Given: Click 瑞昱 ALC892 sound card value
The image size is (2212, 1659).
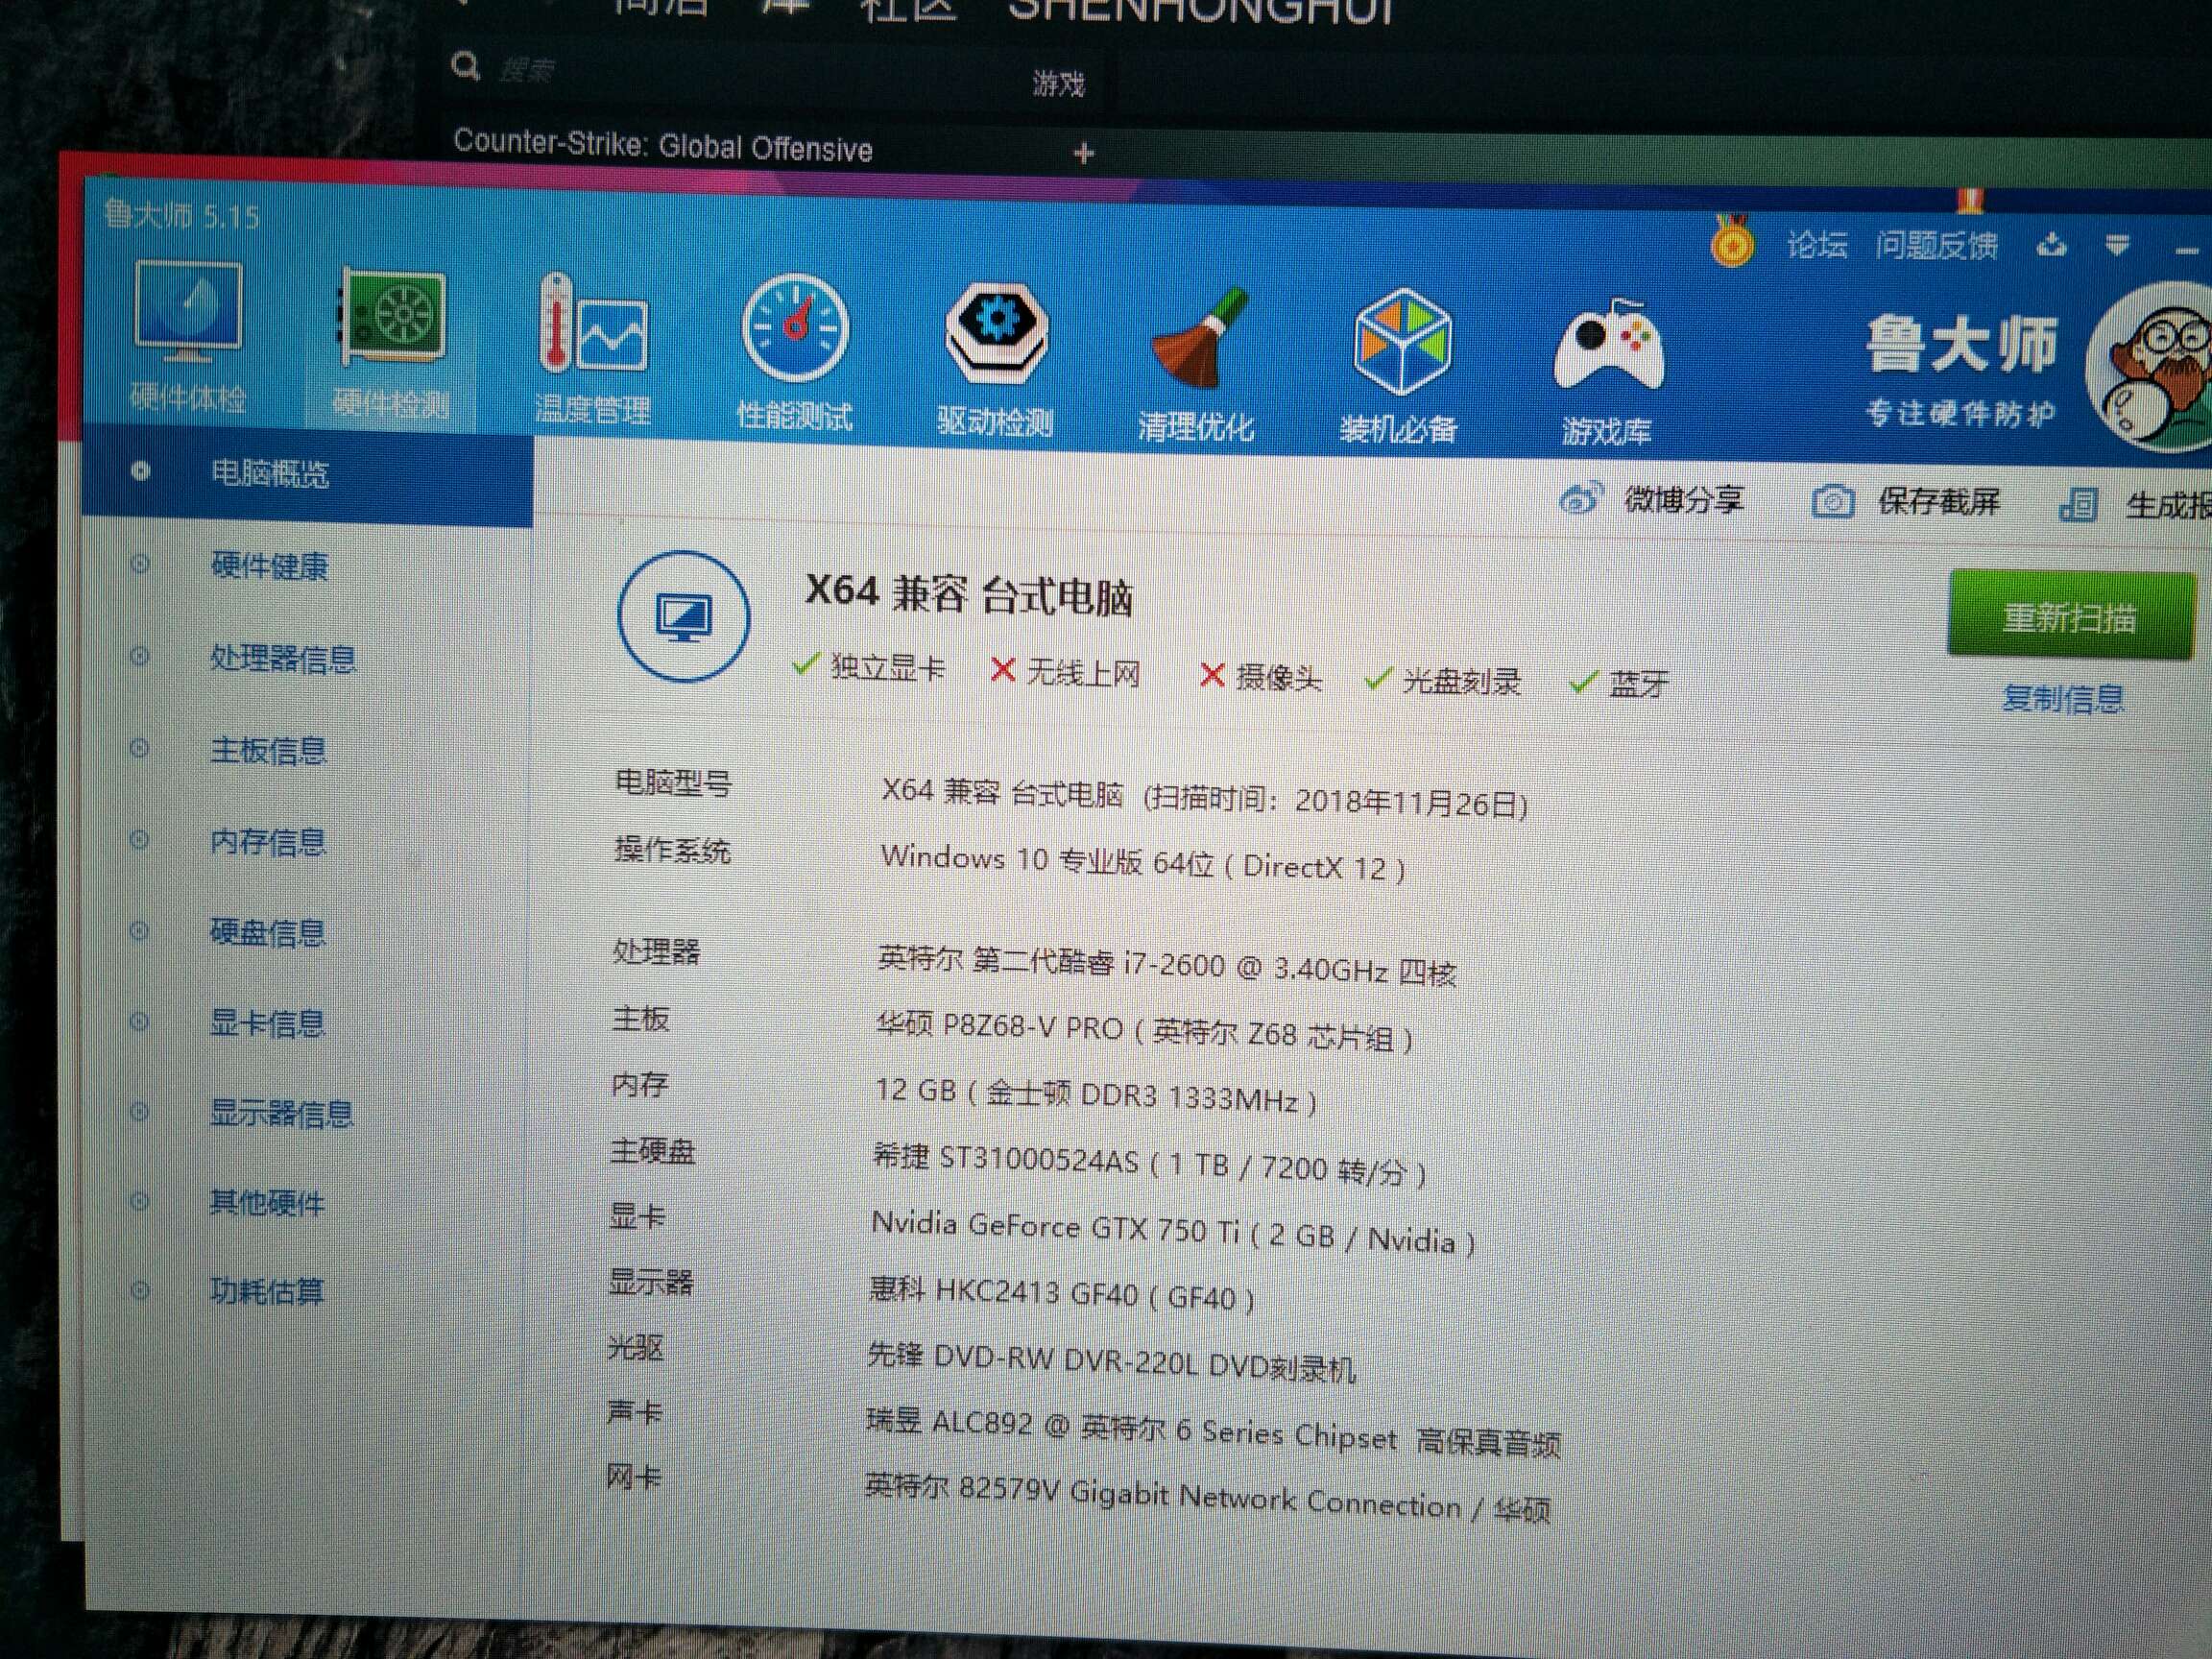Looking at the screenshot, I should (1213, 1432).
